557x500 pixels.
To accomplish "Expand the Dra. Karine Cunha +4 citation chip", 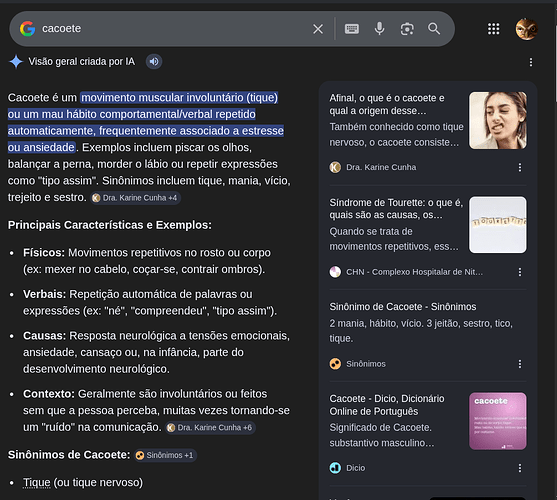I will (135, 198).
